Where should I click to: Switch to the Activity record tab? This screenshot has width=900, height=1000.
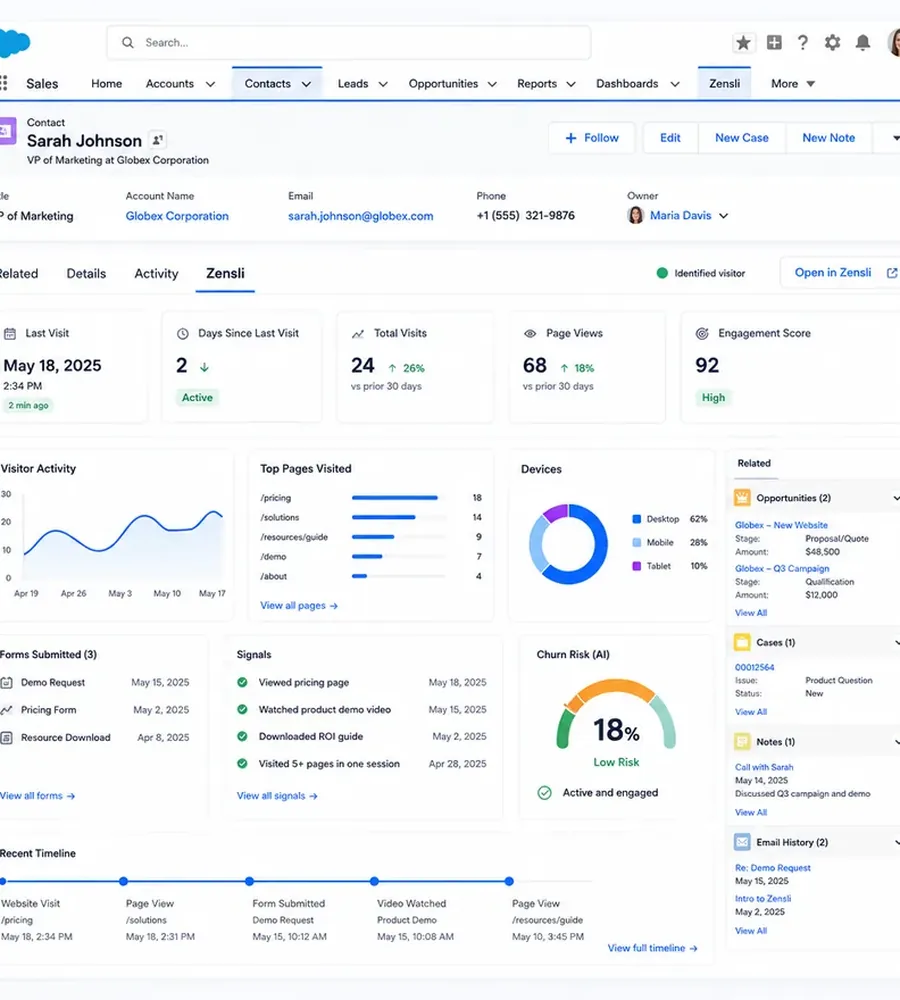point(156,274)
